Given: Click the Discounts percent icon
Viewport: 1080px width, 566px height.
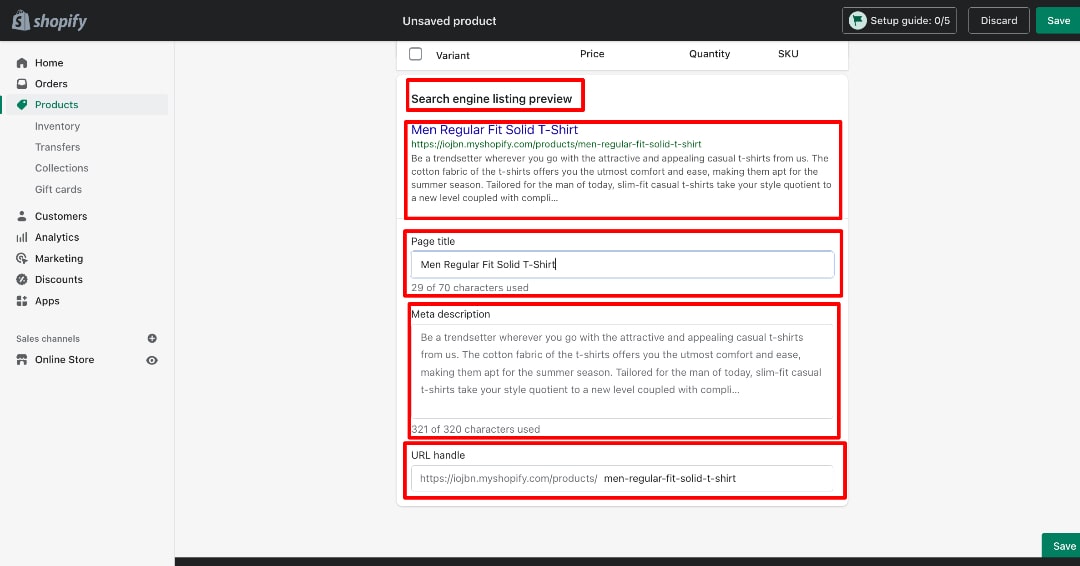Looking at the screenshot, I should click(22, 280).
